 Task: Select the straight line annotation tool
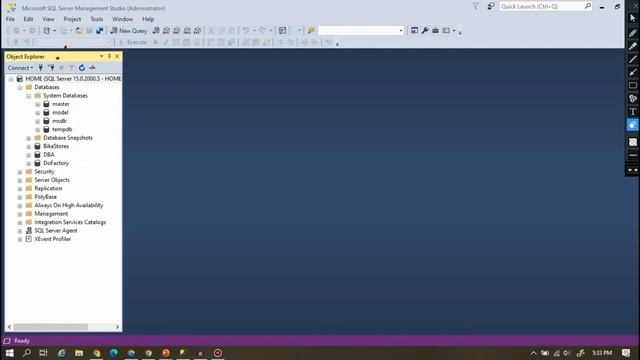(633, 59)
